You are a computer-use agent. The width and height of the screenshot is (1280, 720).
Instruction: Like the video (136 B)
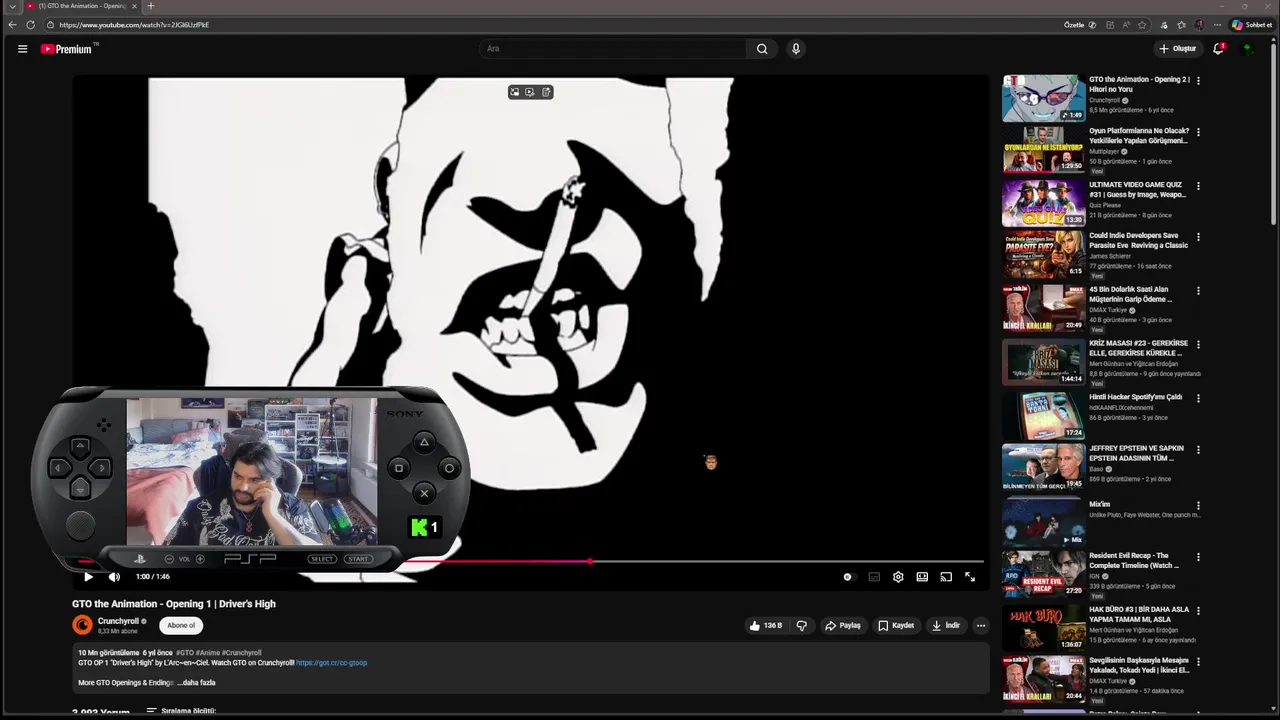coord(765,625)
